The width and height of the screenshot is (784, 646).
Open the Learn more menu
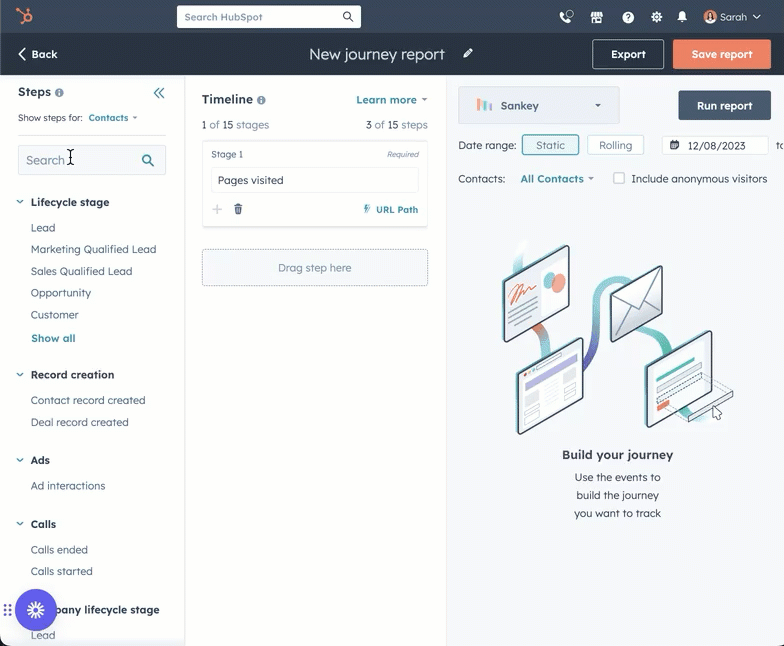click(x=391, y=100)
